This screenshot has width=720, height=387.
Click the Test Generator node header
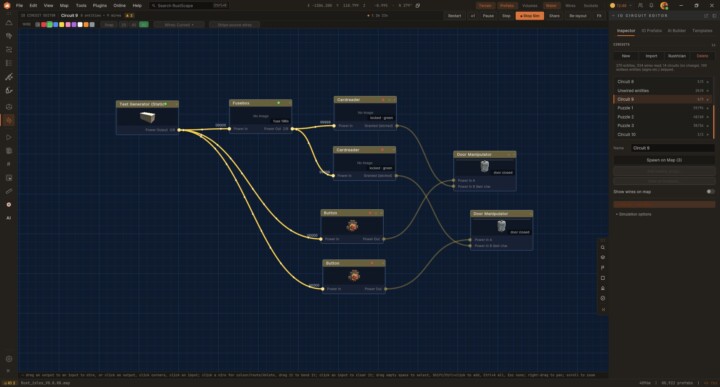147,104
